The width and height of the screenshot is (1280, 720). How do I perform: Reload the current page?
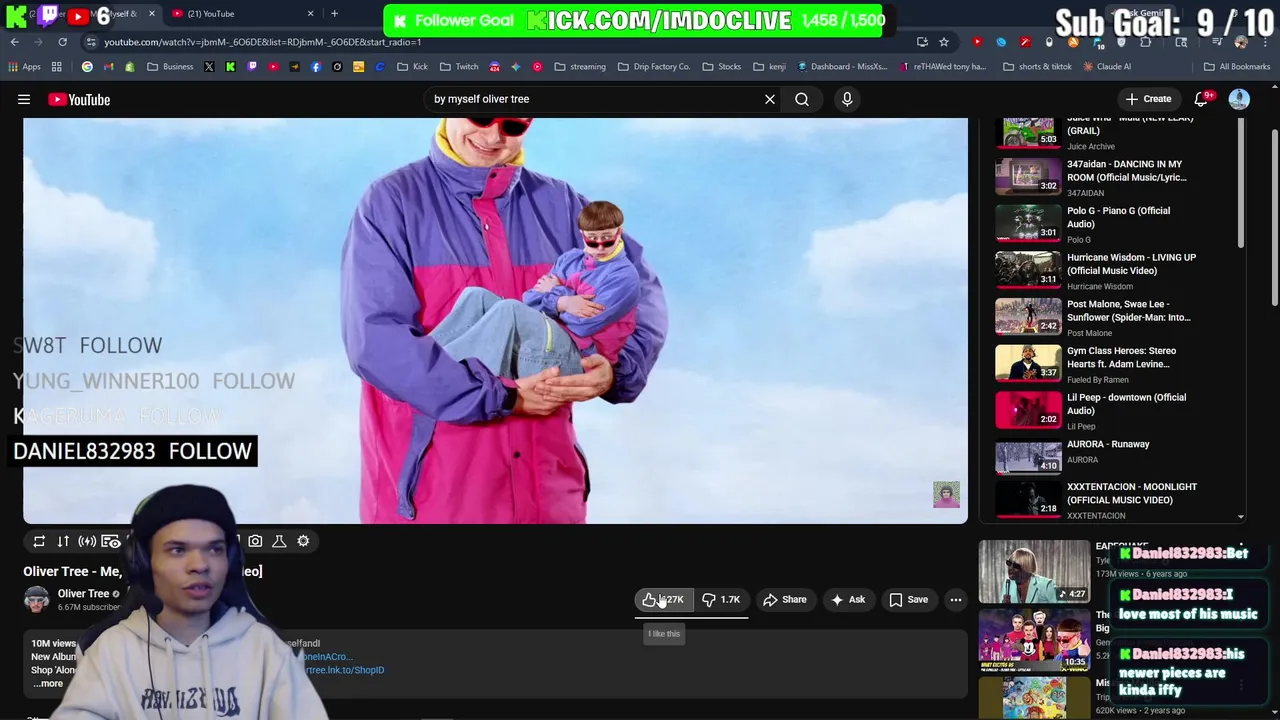point(62,42)
